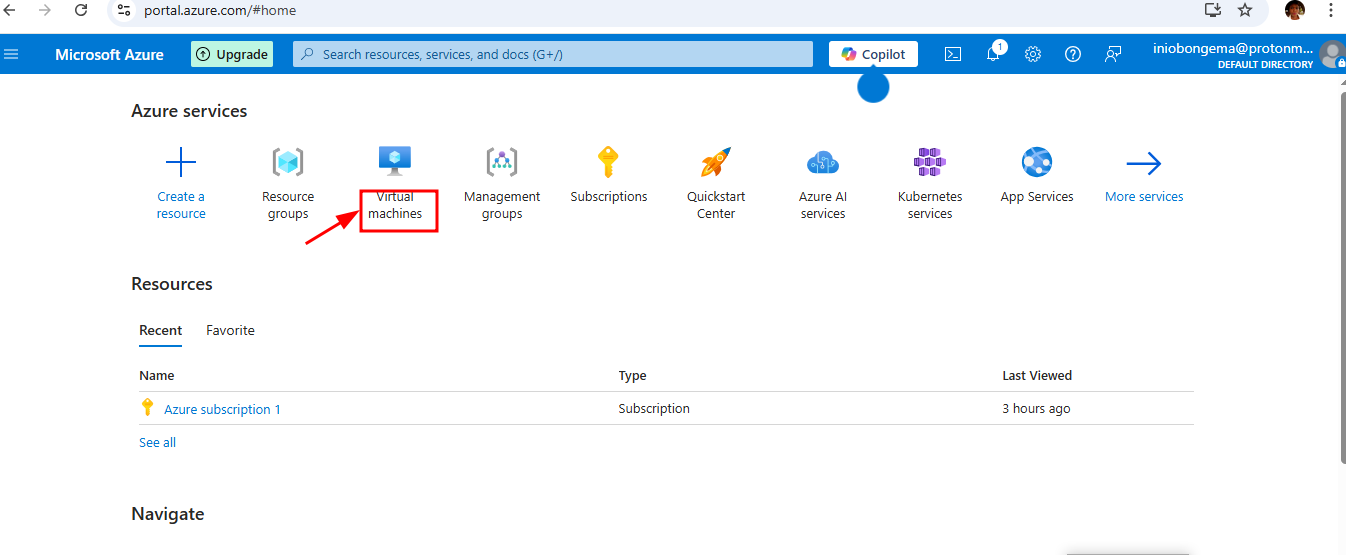
Task: Go back with browser back arrow
Action: (10, 10)
